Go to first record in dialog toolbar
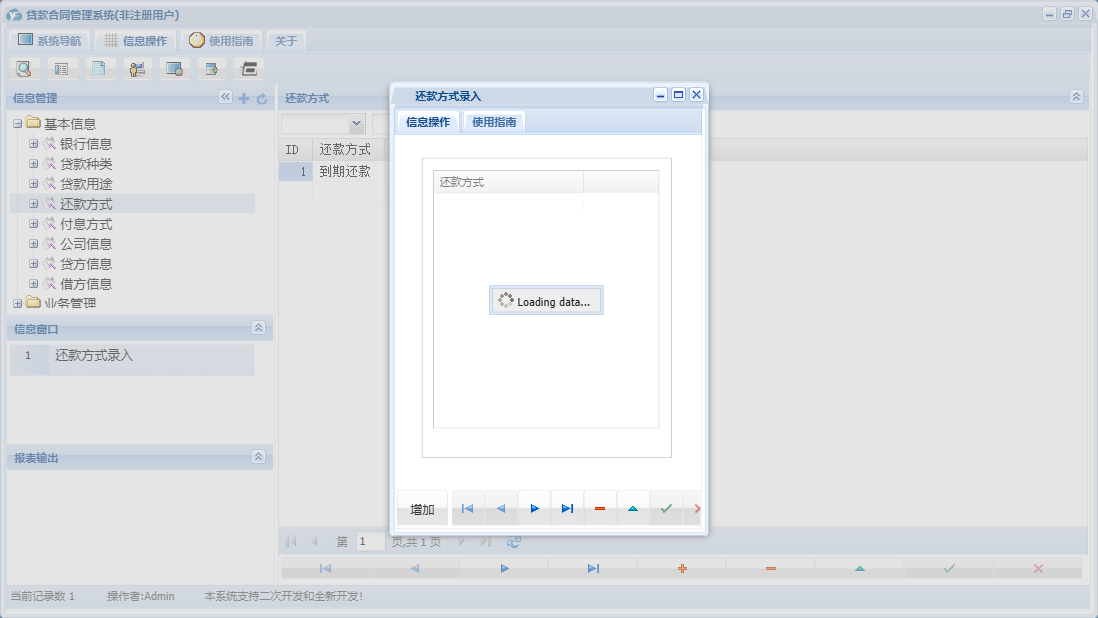Image resolution: width=1098 pixels, height=618 pixels. click(x=468, y=509)
